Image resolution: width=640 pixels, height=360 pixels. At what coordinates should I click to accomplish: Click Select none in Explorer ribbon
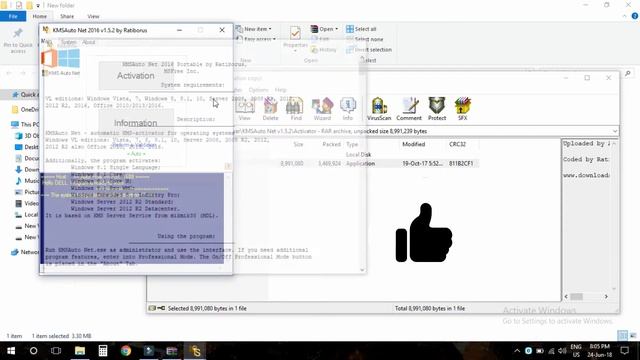[364, 39]
